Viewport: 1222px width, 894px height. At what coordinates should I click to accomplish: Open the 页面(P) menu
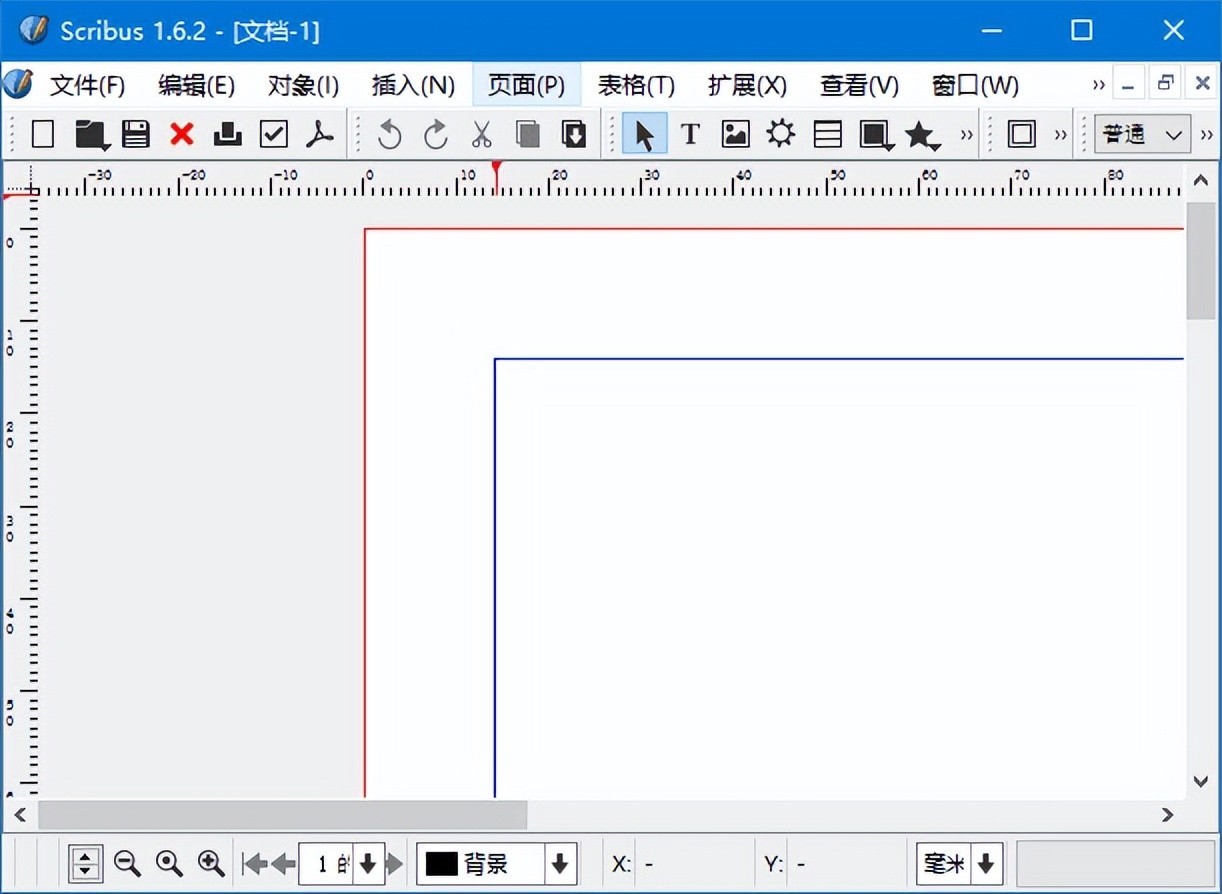coord(527,86)
